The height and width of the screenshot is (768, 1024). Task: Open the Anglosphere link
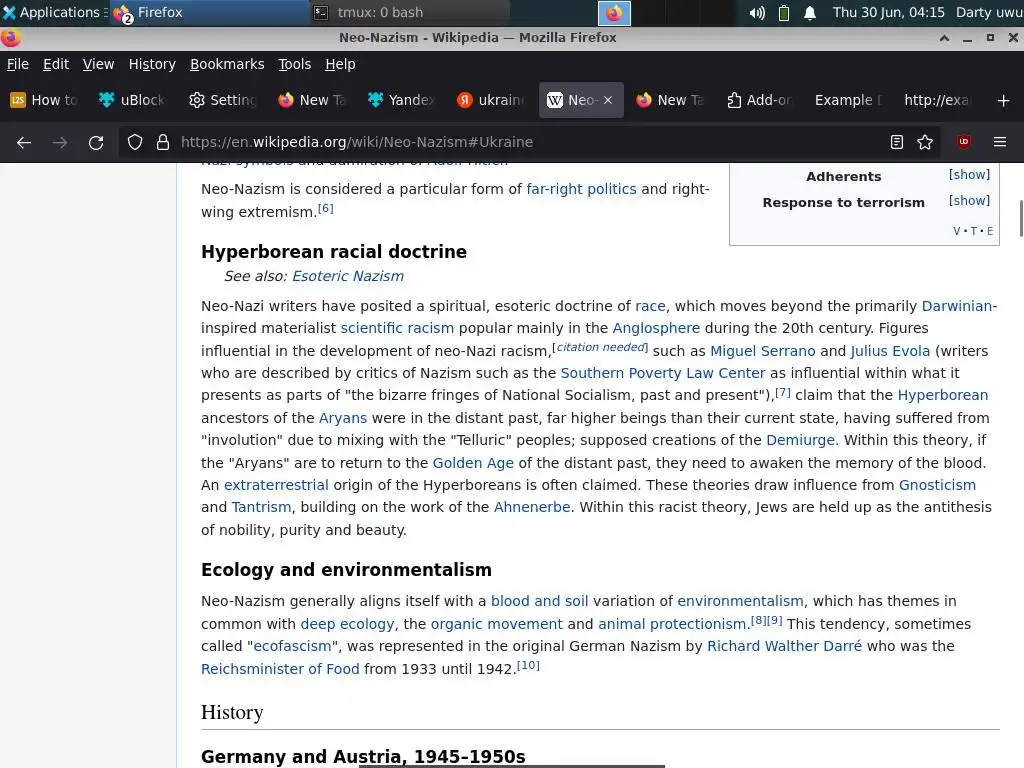(656, 328)
